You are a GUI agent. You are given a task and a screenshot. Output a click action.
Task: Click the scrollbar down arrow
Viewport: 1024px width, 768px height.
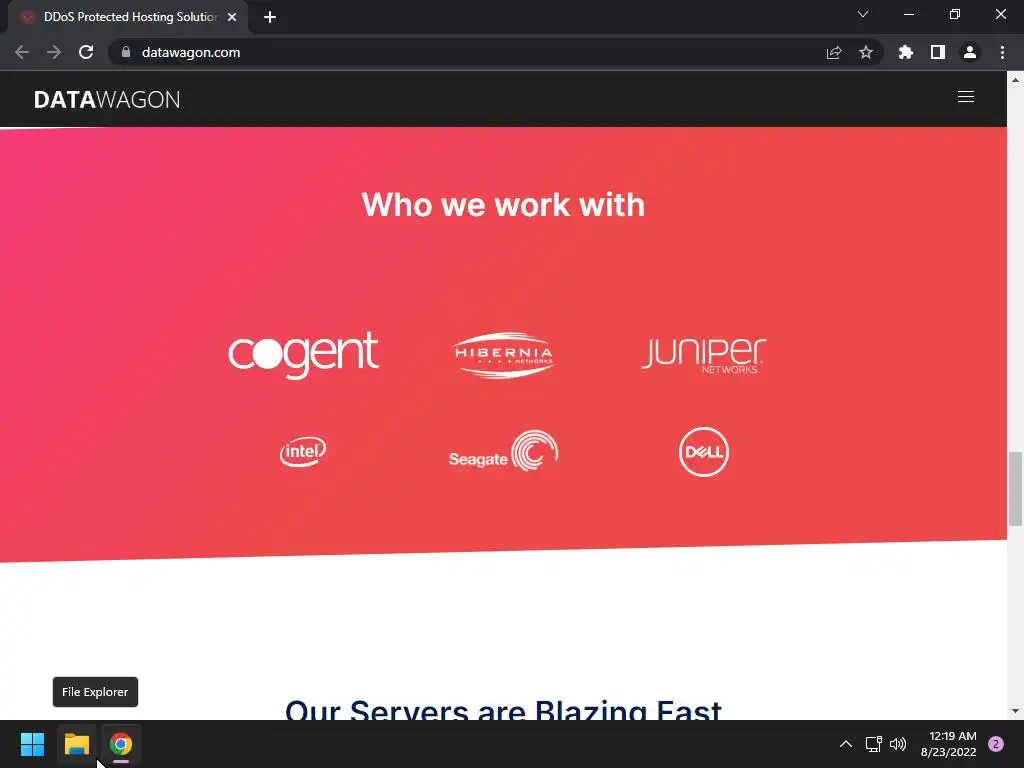tap(1016, 711)
